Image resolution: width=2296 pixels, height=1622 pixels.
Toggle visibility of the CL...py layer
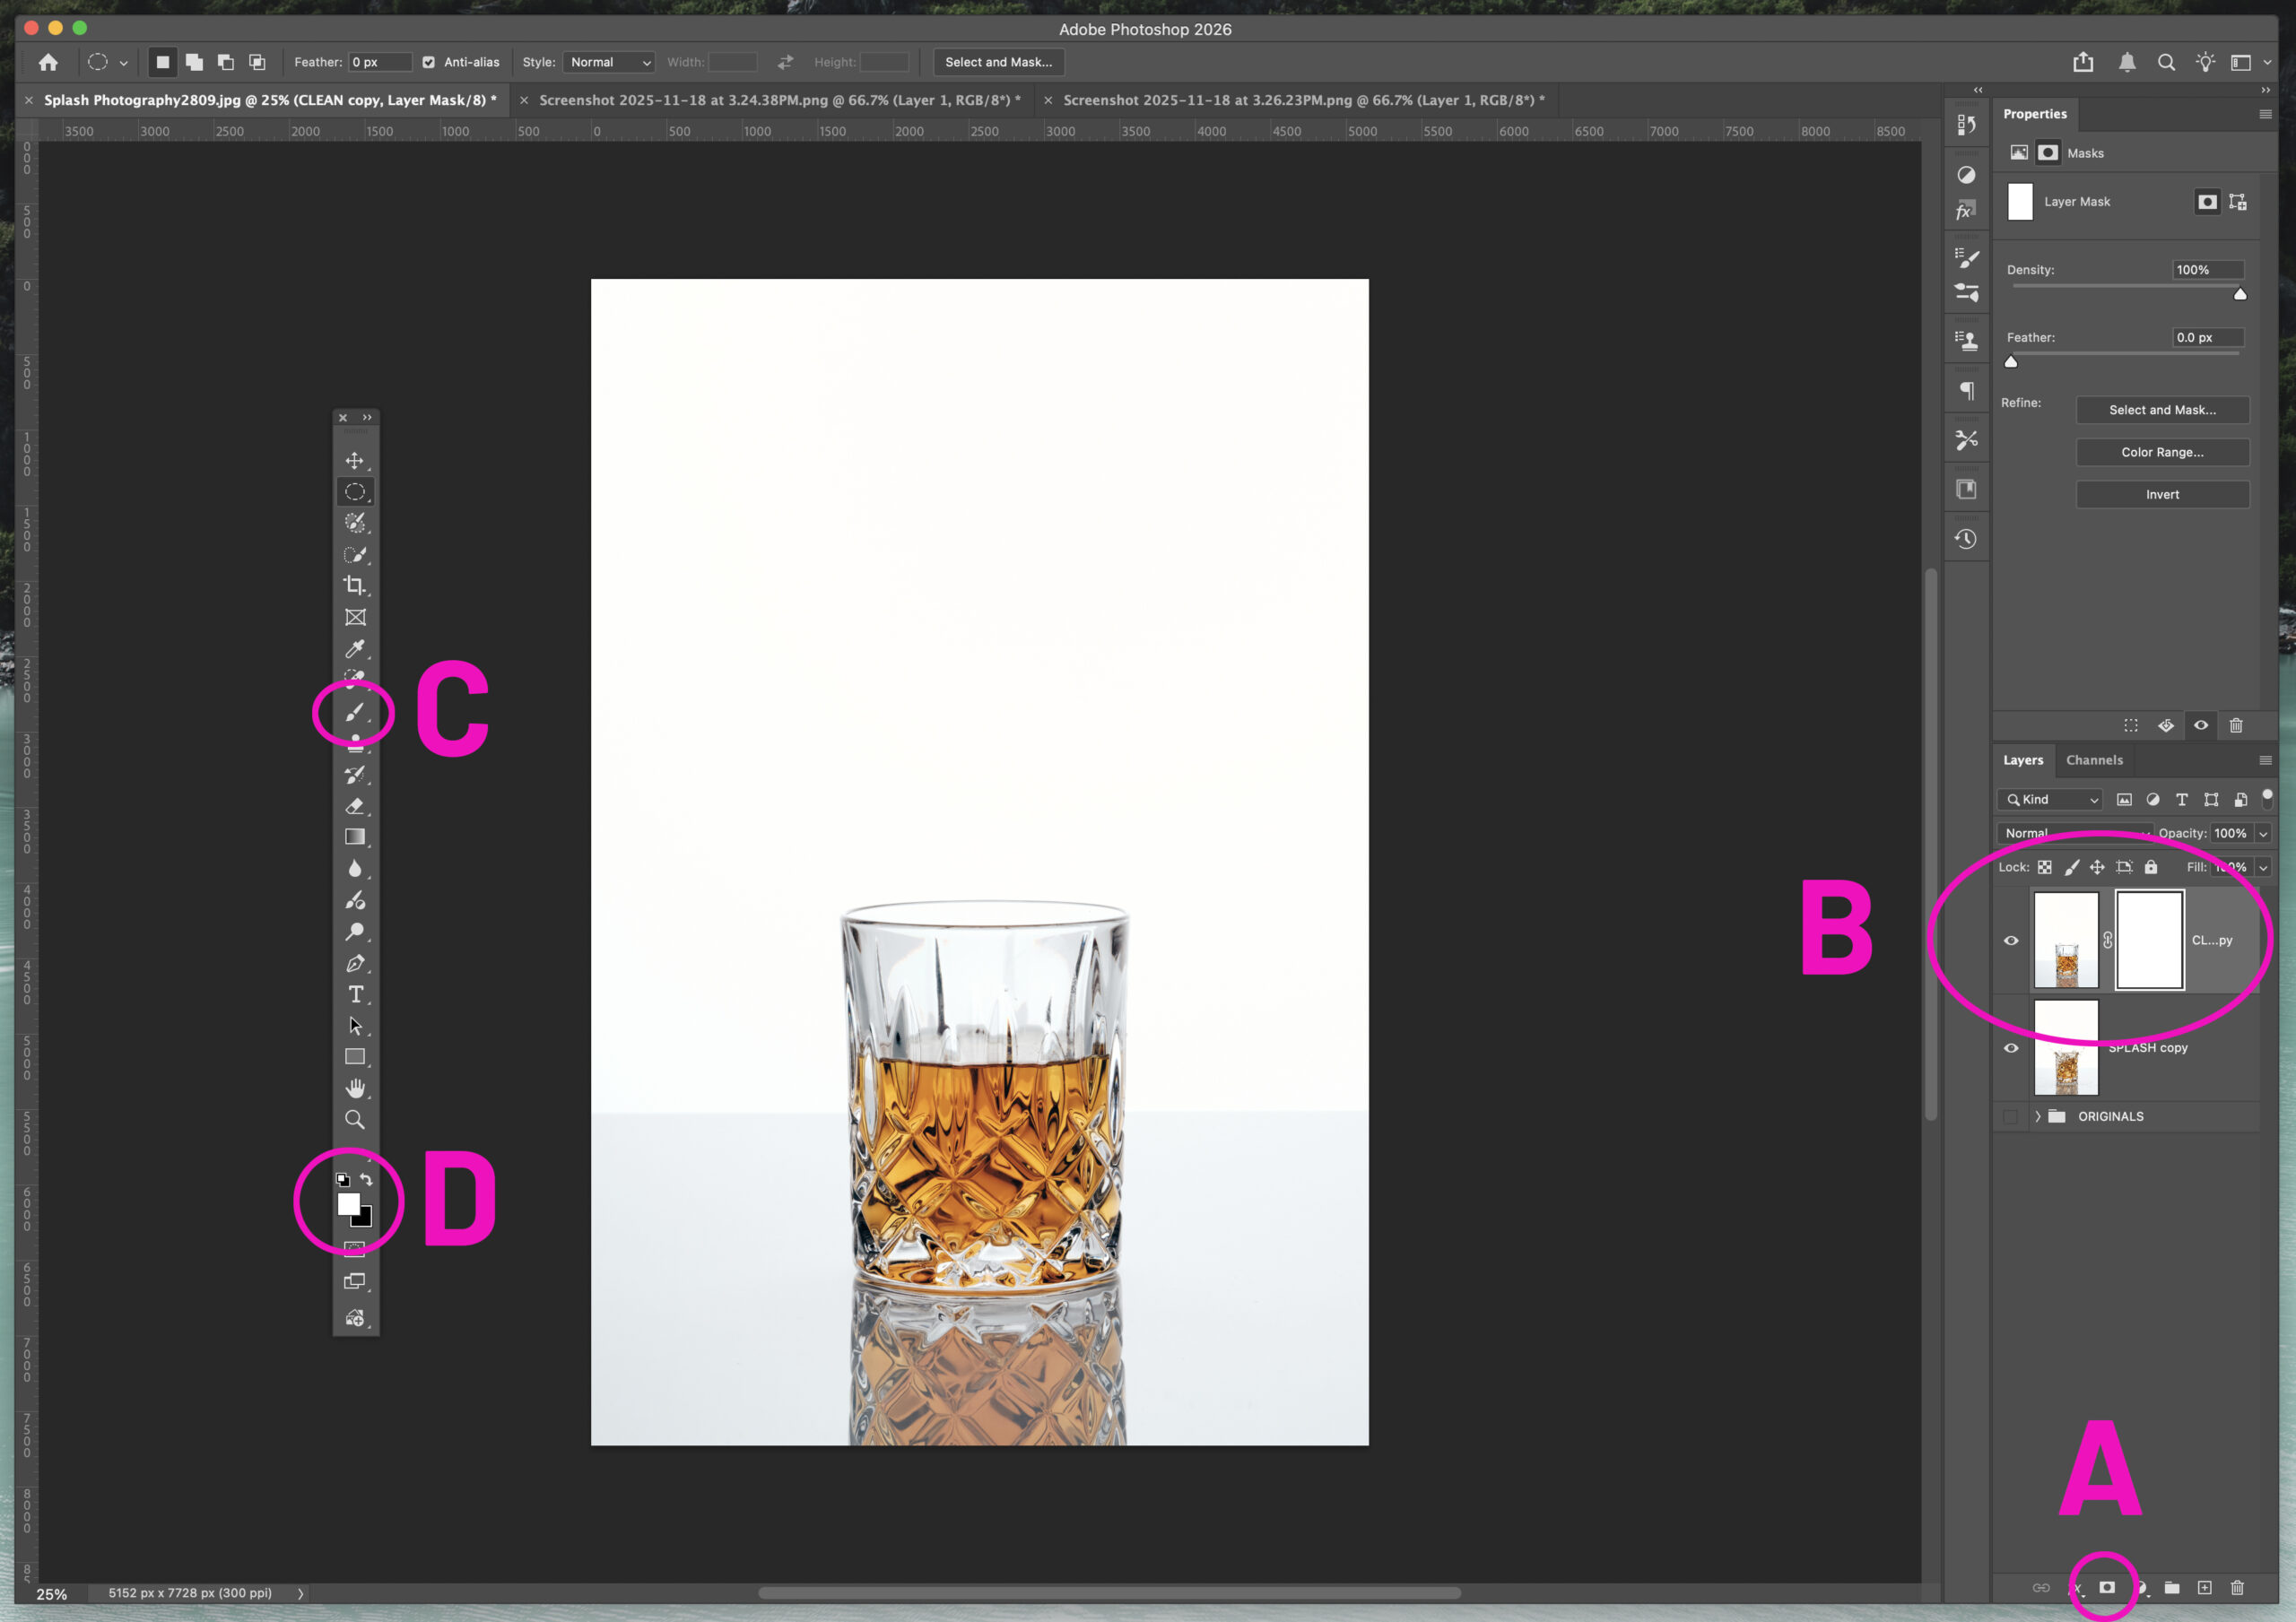point(2011,940)
